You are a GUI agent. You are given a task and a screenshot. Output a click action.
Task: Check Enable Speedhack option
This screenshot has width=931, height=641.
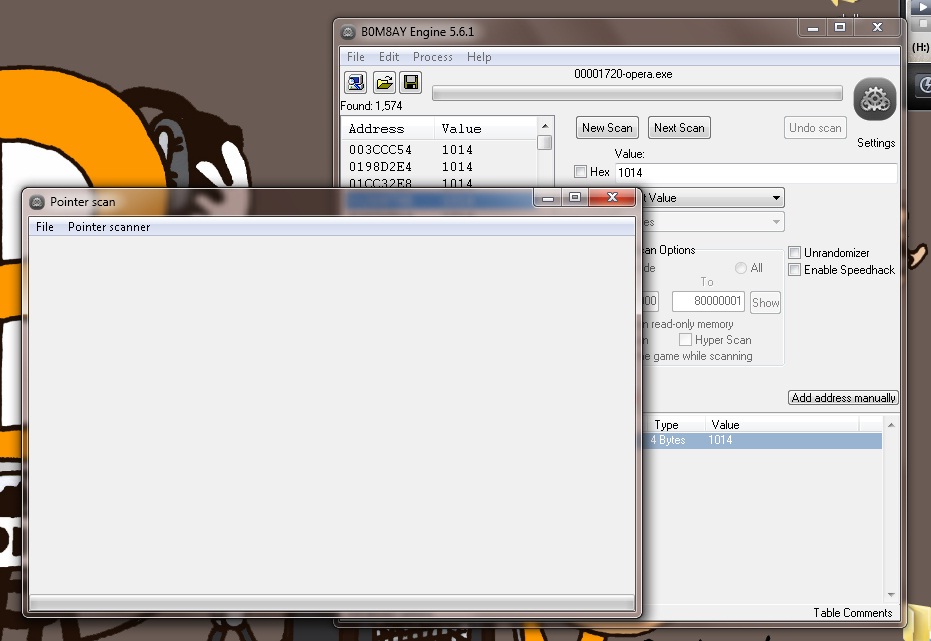(x=795, y=270)
